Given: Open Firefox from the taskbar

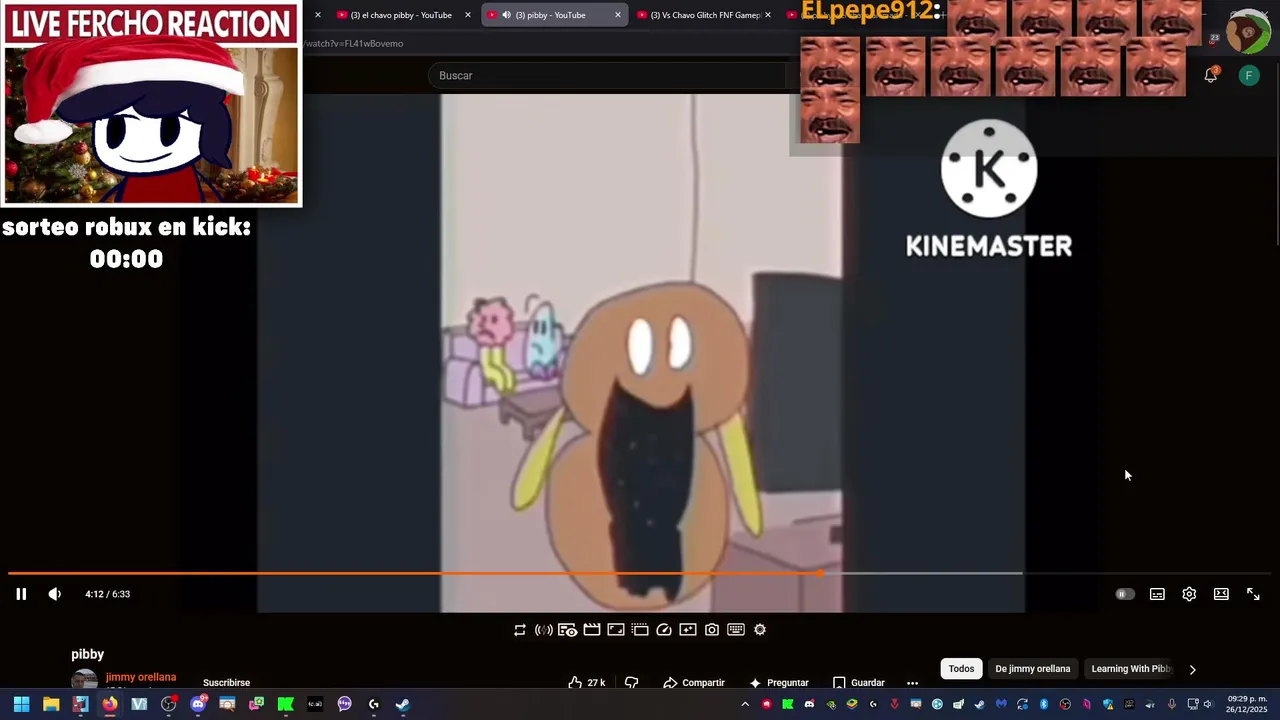Looking at the screenshot, I should click(x=110, y=704).
